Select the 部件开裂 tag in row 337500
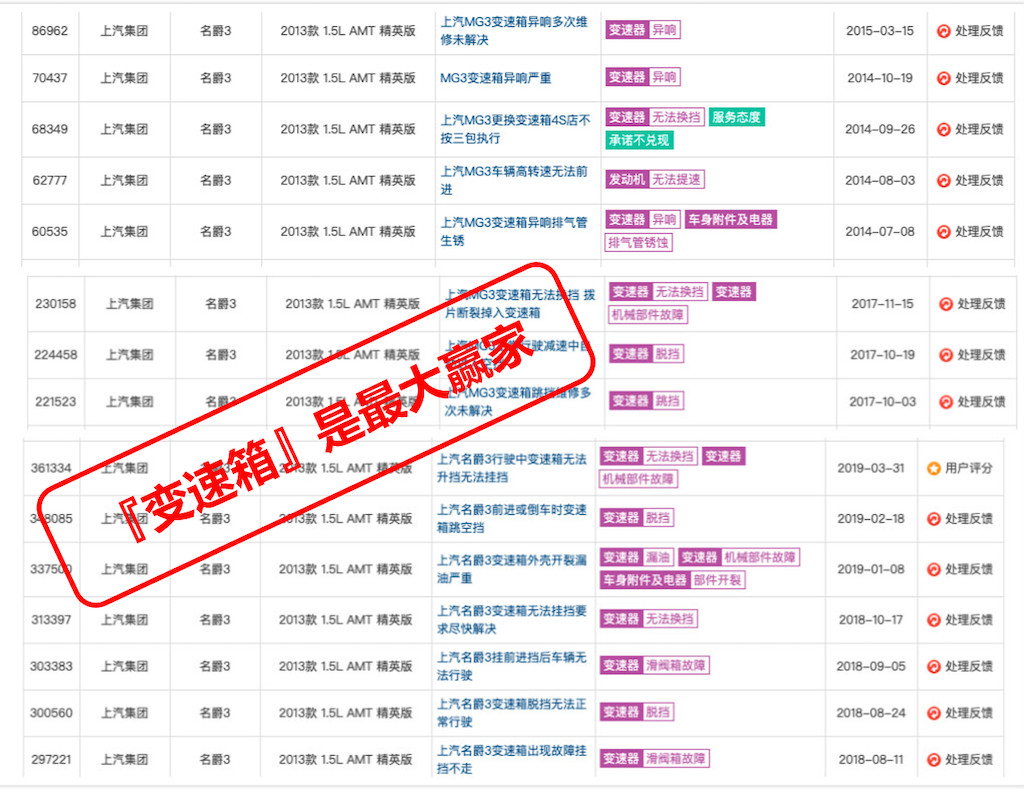Image resolution: width=1024 pixels, height=790 pixels. tap(717, 580)
